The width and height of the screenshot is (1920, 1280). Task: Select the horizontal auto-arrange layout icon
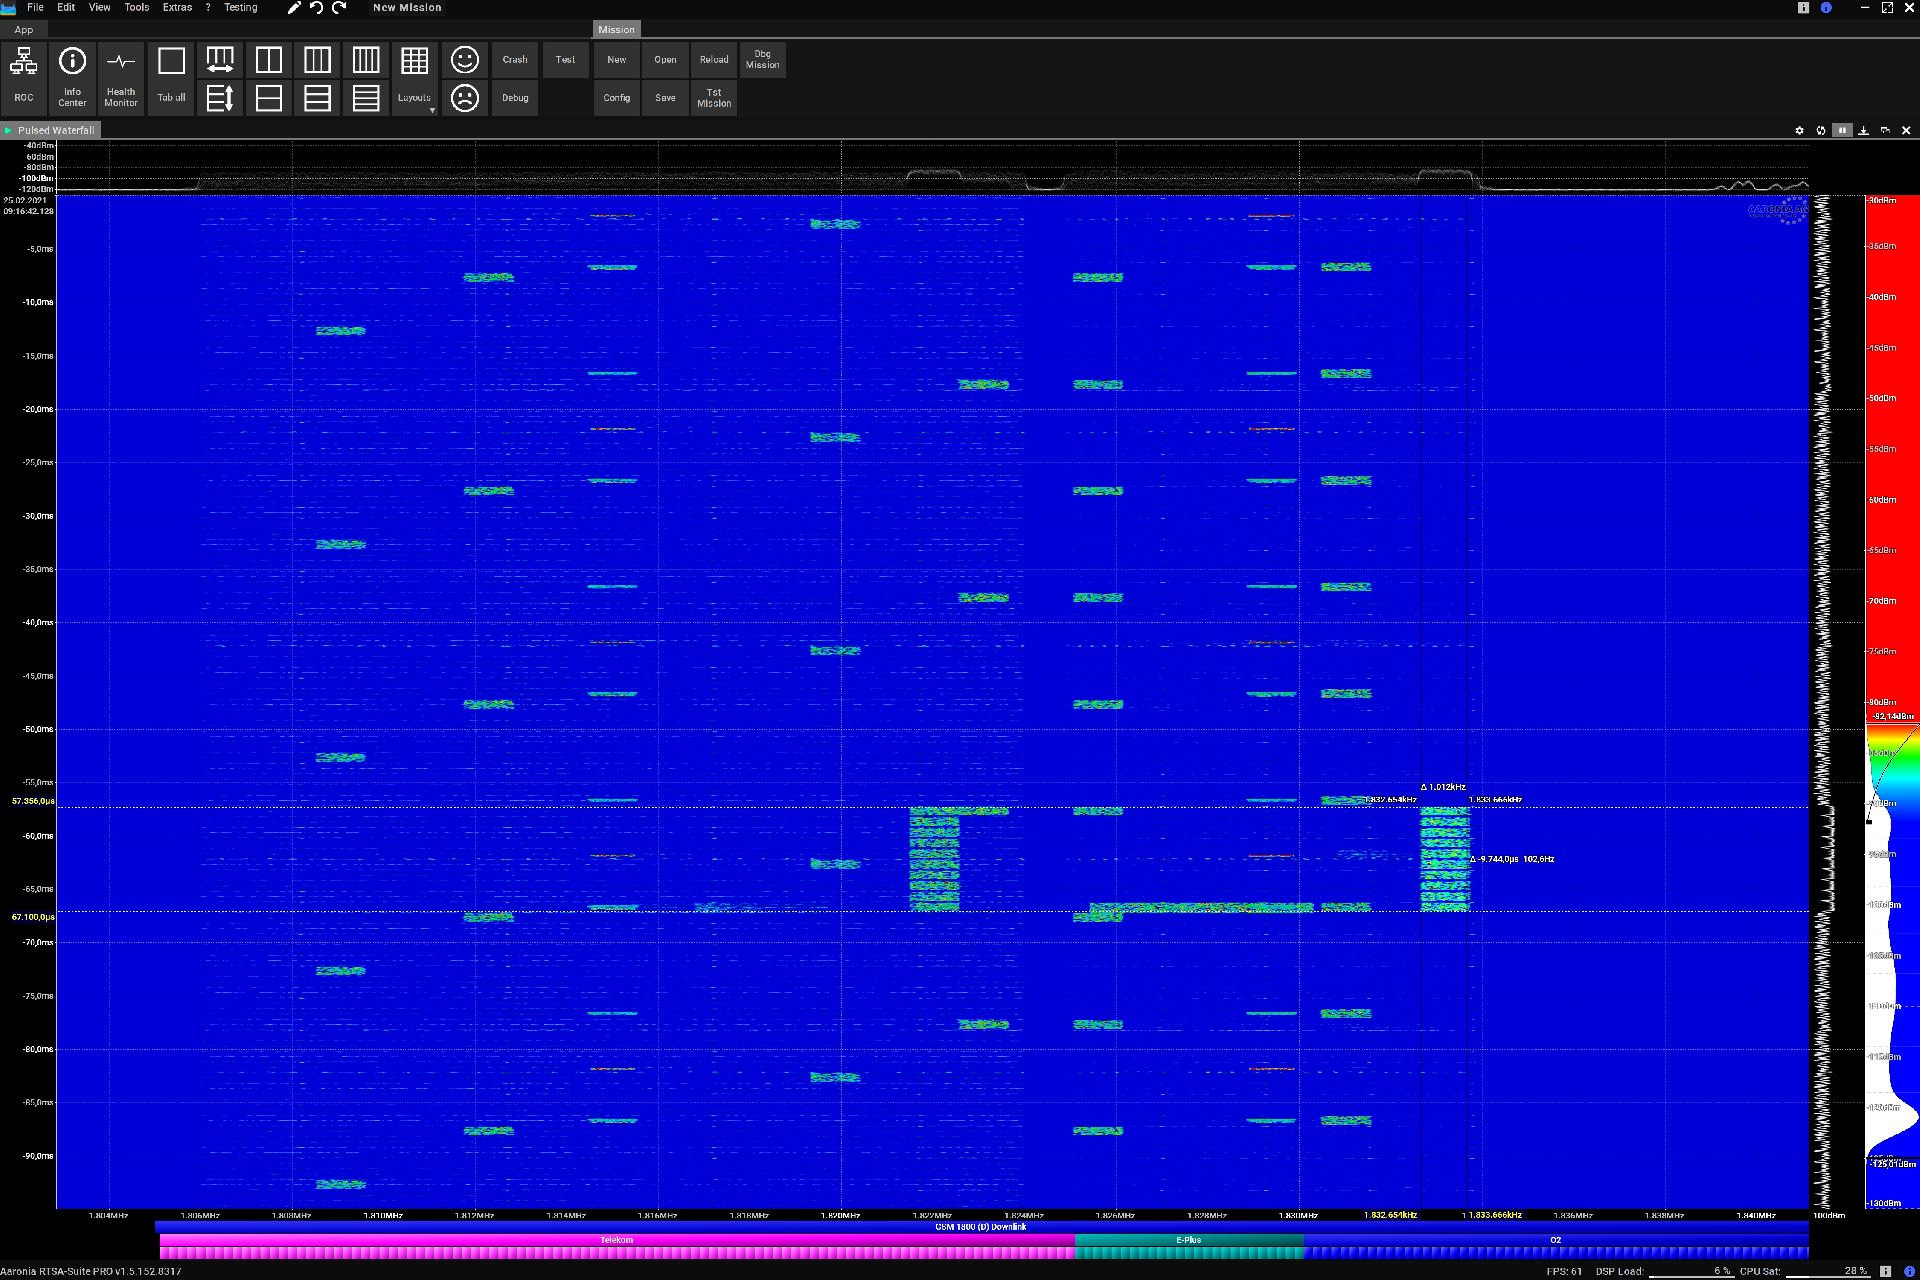pyautogui.click(x=220, y=60)
